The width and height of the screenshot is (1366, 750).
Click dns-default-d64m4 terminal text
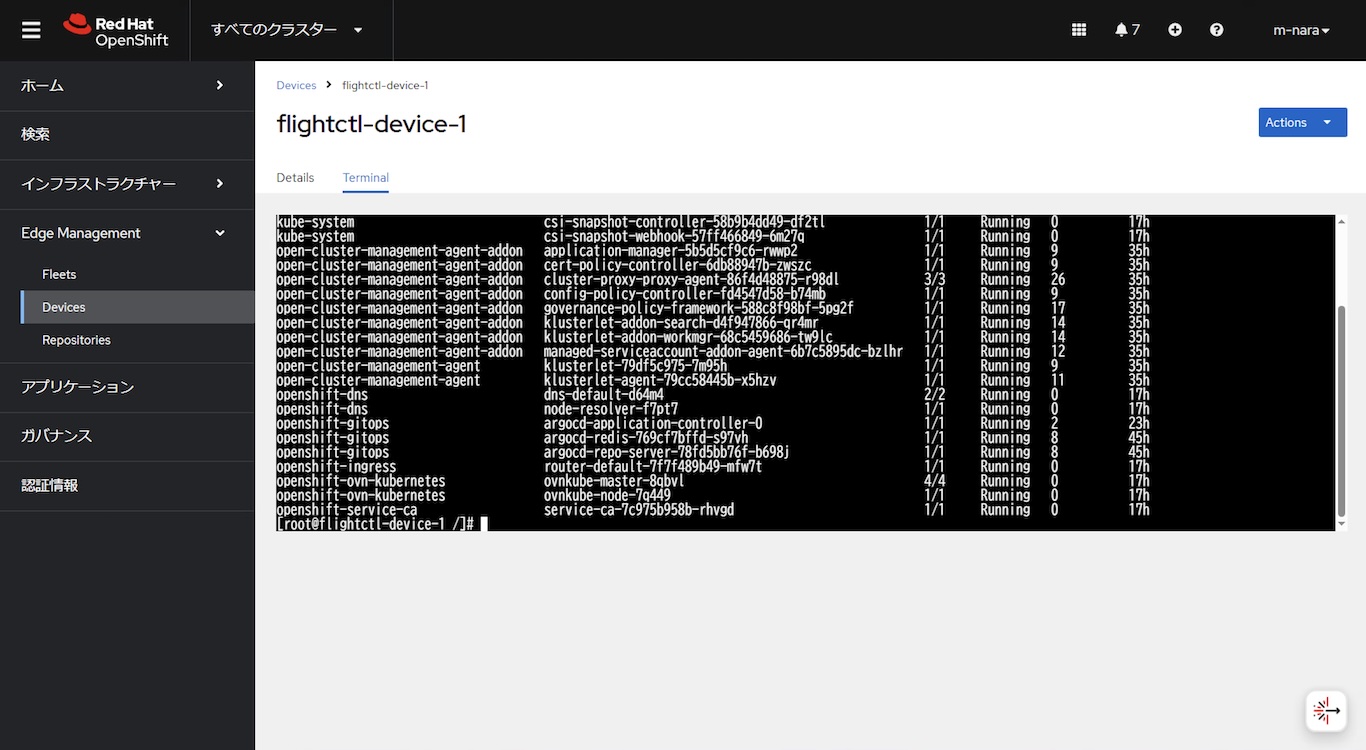(604, 394)
